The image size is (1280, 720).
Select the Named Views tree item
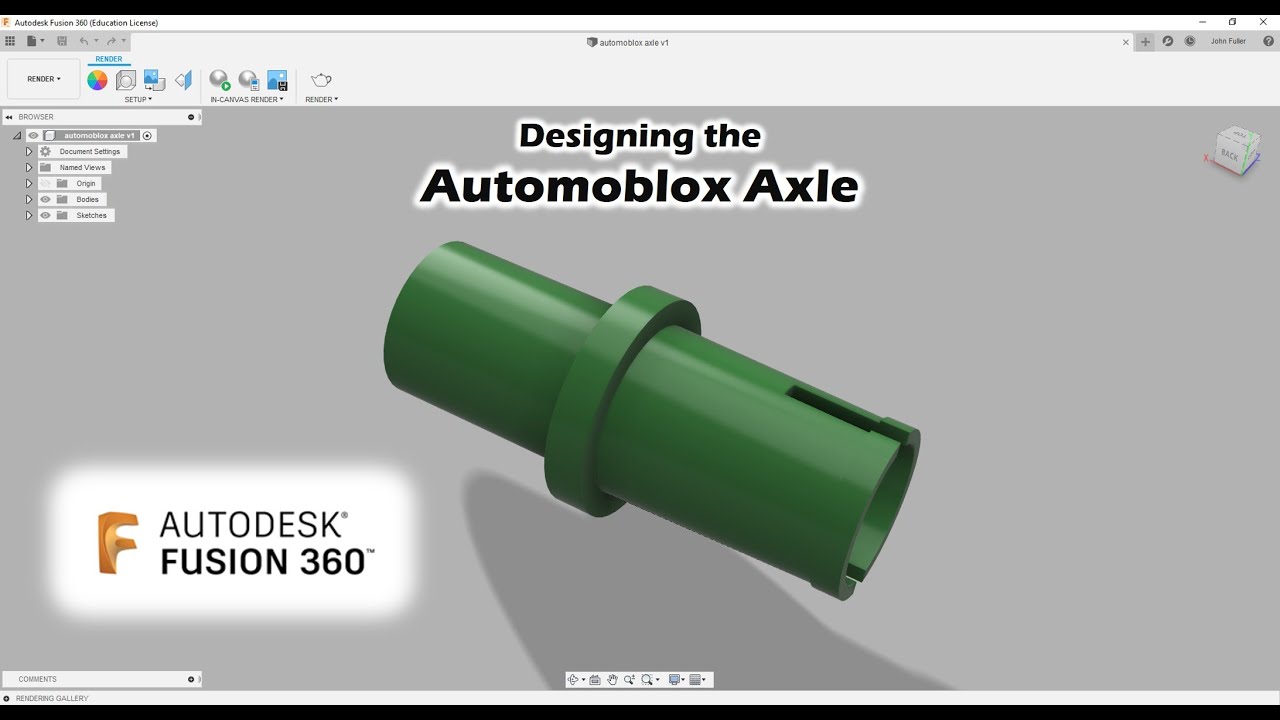coord(82,168)
